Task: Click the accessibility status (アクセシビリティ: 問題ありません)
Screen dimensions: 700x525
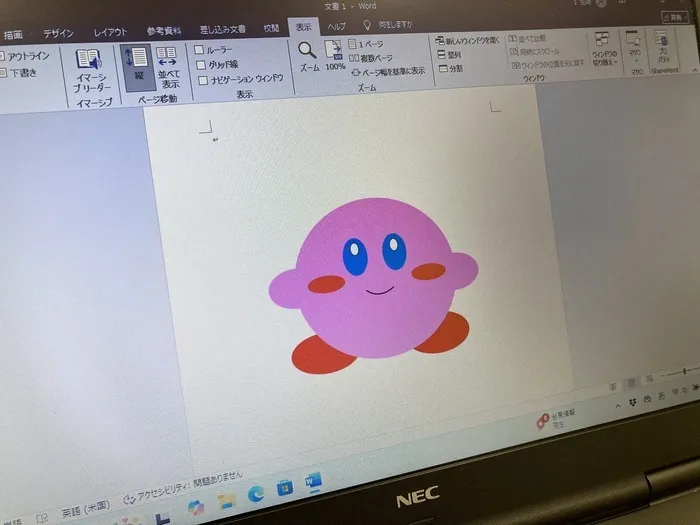Action: [x=183, y=488]
